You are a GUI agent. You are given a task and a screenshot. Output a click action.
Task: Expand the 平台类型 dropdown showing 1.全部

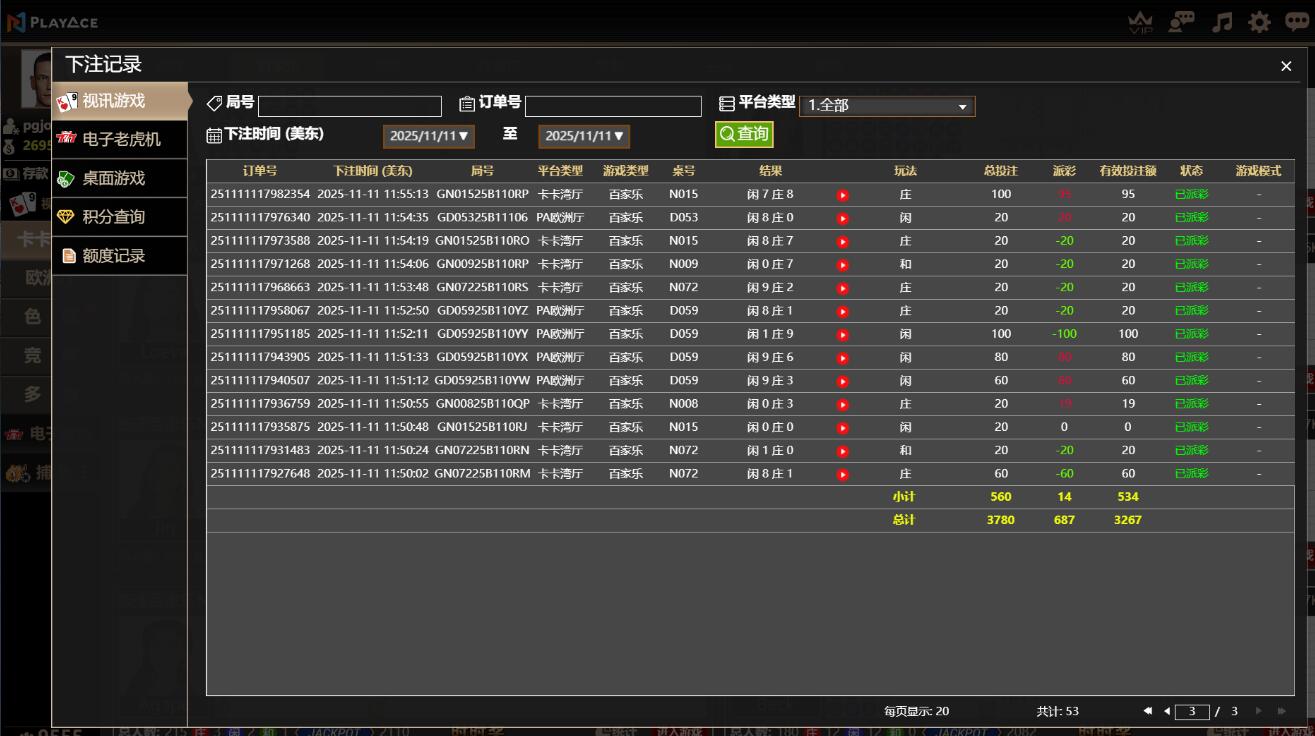click(x=886, y=106)
